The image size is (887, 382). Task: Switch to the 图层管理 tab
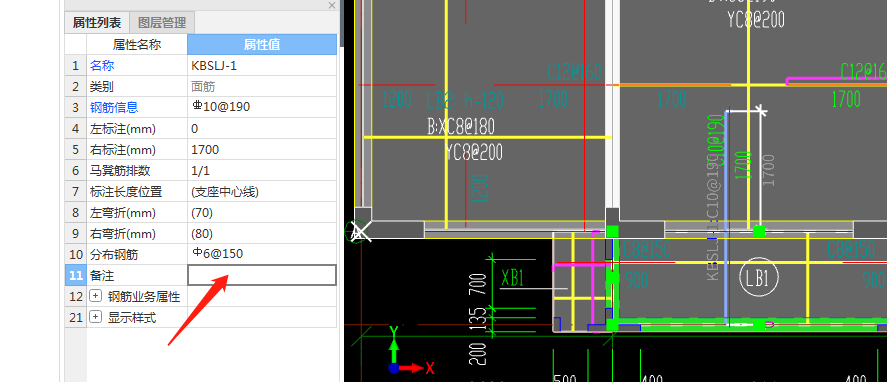click(162, 23)
